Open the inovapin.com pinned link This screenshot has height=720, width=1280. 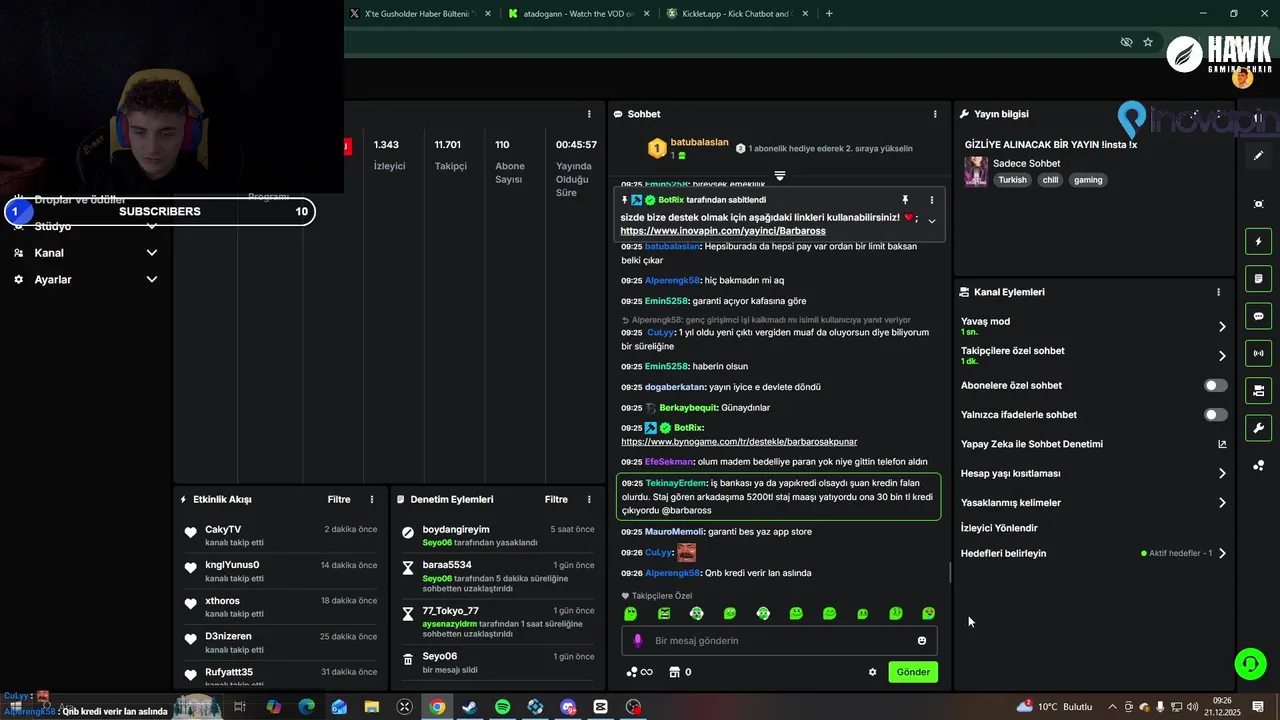click(x=723, y=231)
